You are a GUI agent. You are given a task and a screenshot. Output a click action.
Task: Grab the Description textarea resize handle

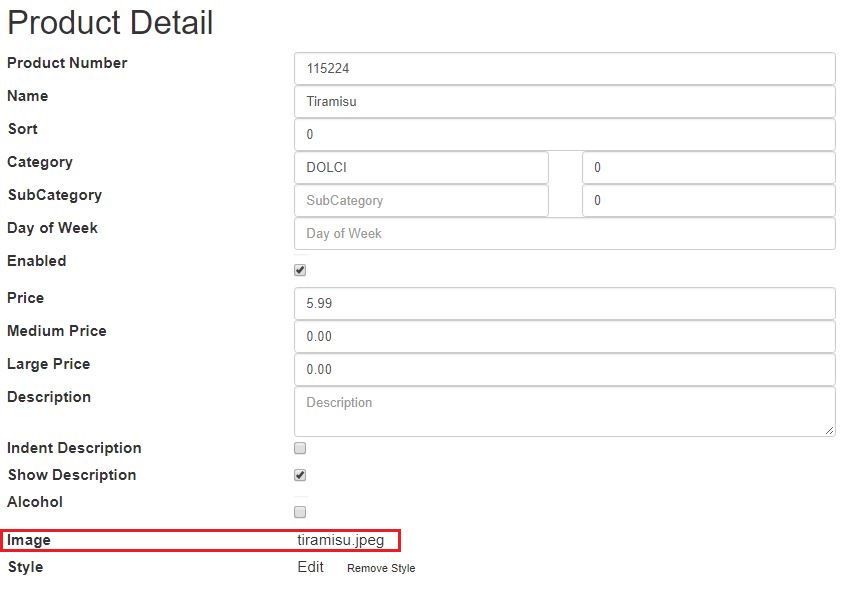(830, 431)
